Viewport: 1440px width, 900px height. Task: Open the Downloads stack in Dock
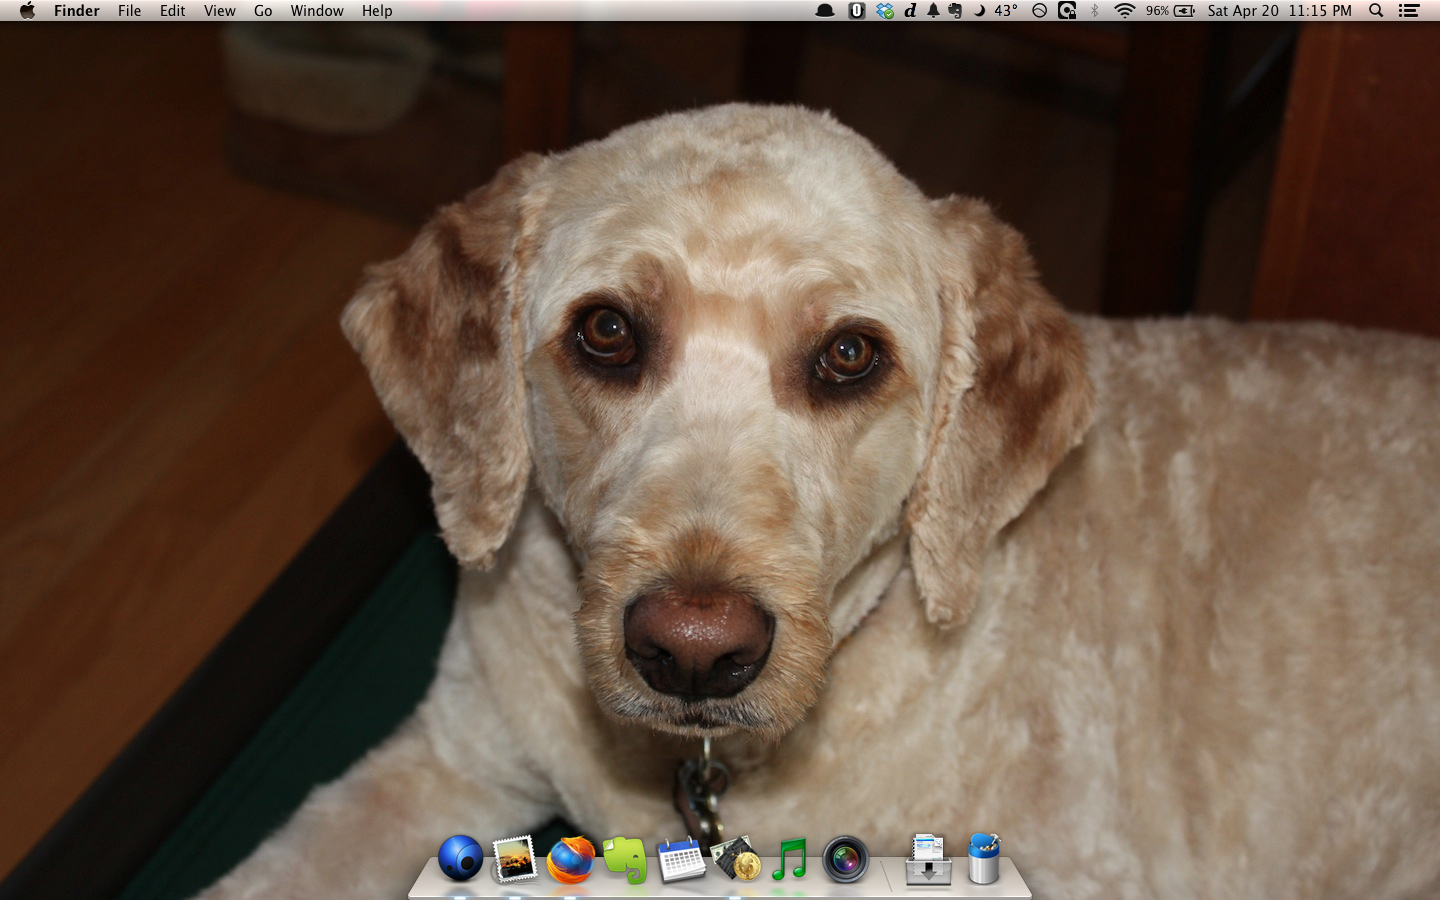coord(928,859)
